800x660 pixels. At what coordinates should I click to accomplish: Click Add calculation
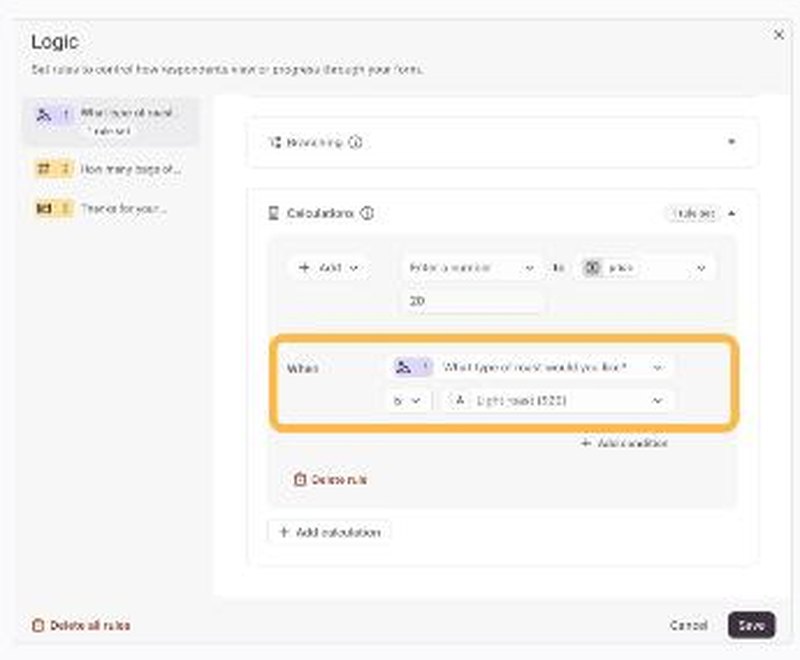330,532
